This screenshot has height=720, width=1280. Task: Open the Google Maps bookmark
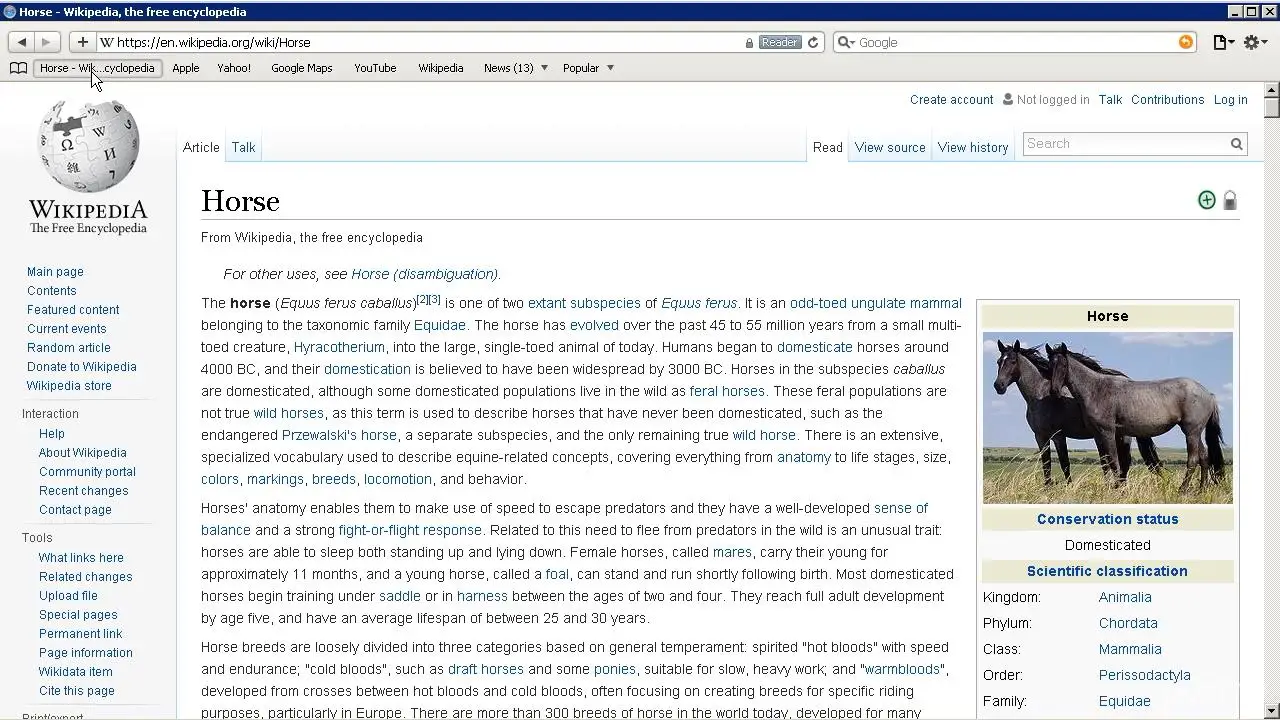coord(302,68)
